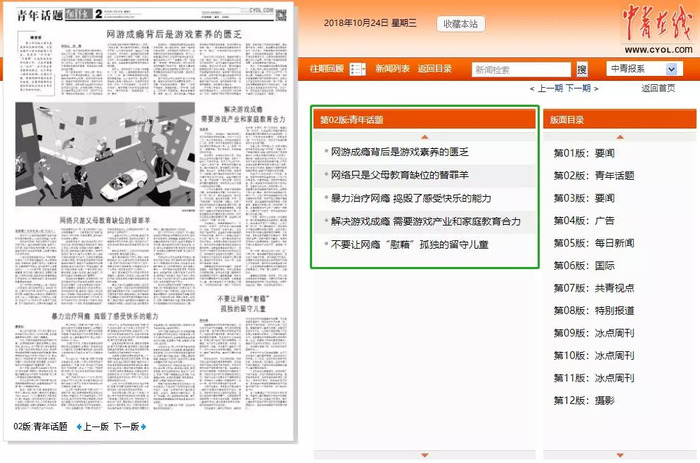Viewport: 700px width, 463px height.
Task: Select 第08版：特别报道
Action: [594, 311]
